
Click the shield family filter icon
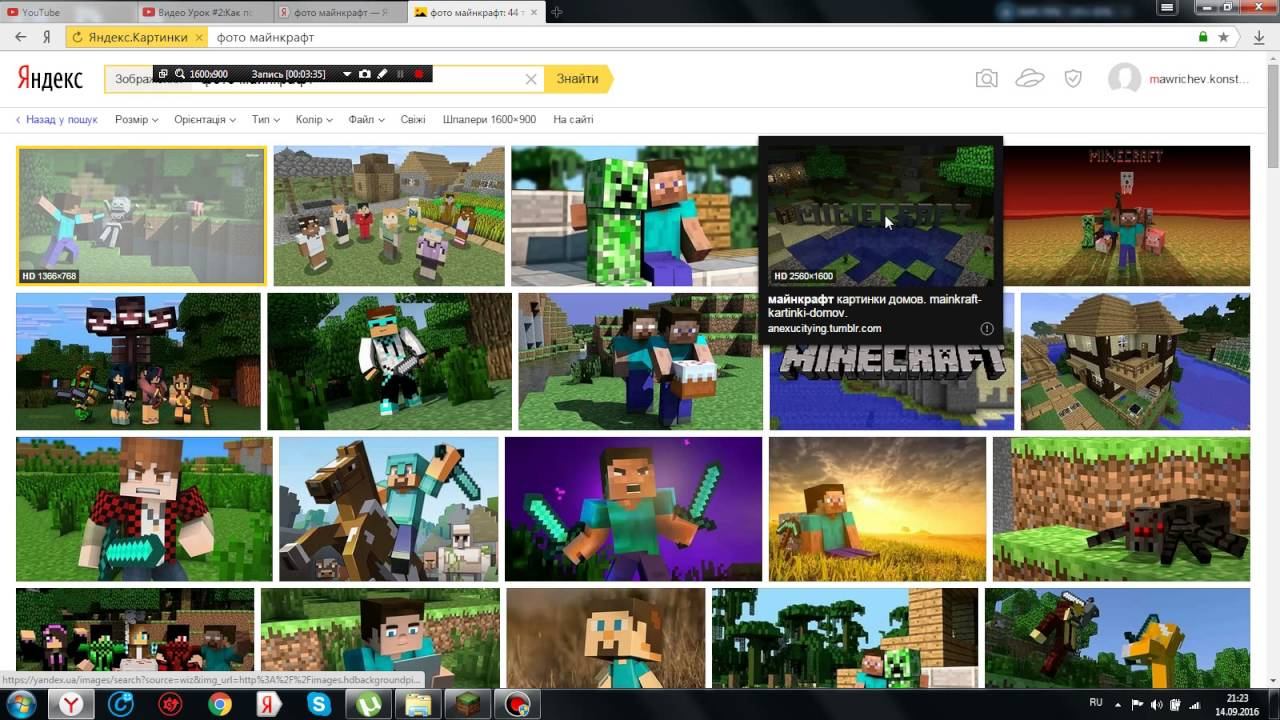(1073, 79)
